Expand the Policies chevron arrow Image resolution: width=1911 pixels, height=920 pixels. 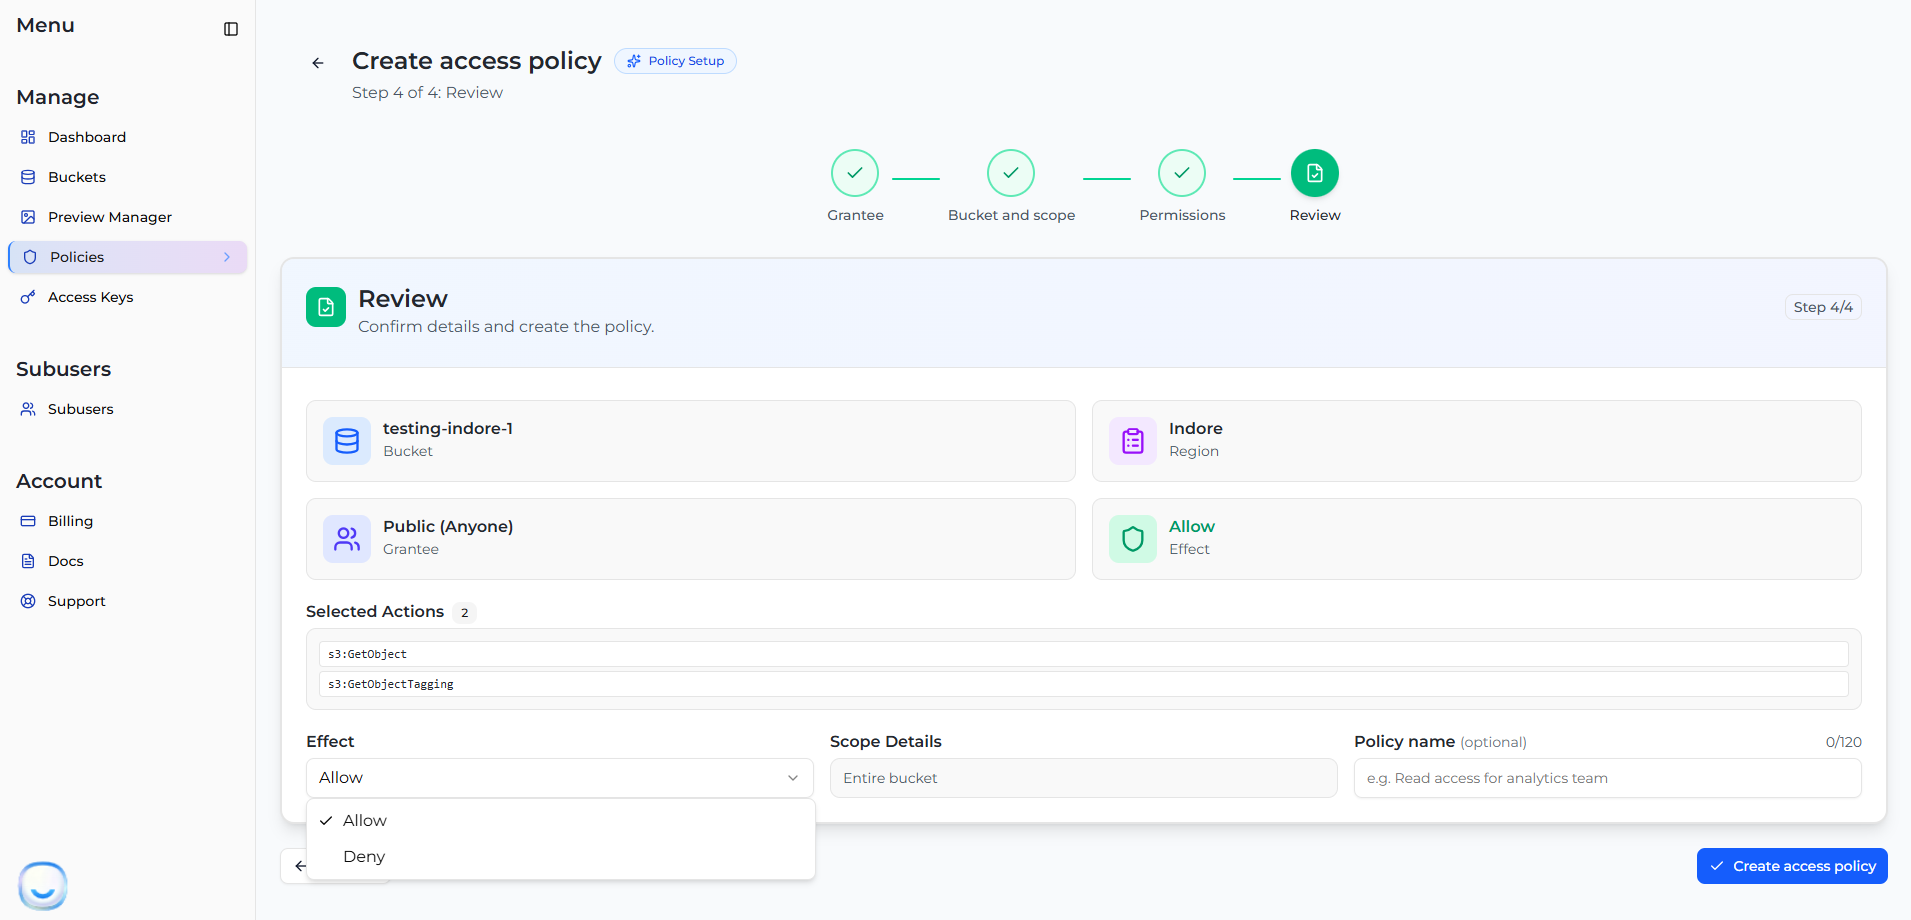[x=227, y=257]
